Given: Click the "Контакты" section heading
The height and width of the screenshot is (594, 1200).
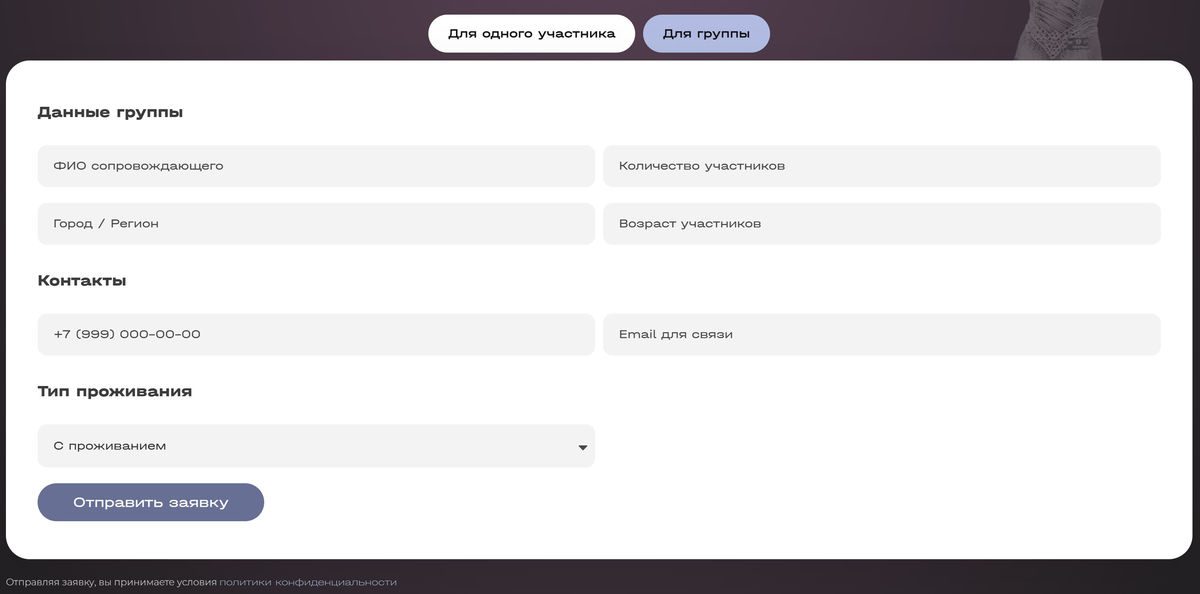Looking at the screenshot, I should [82, 281].
